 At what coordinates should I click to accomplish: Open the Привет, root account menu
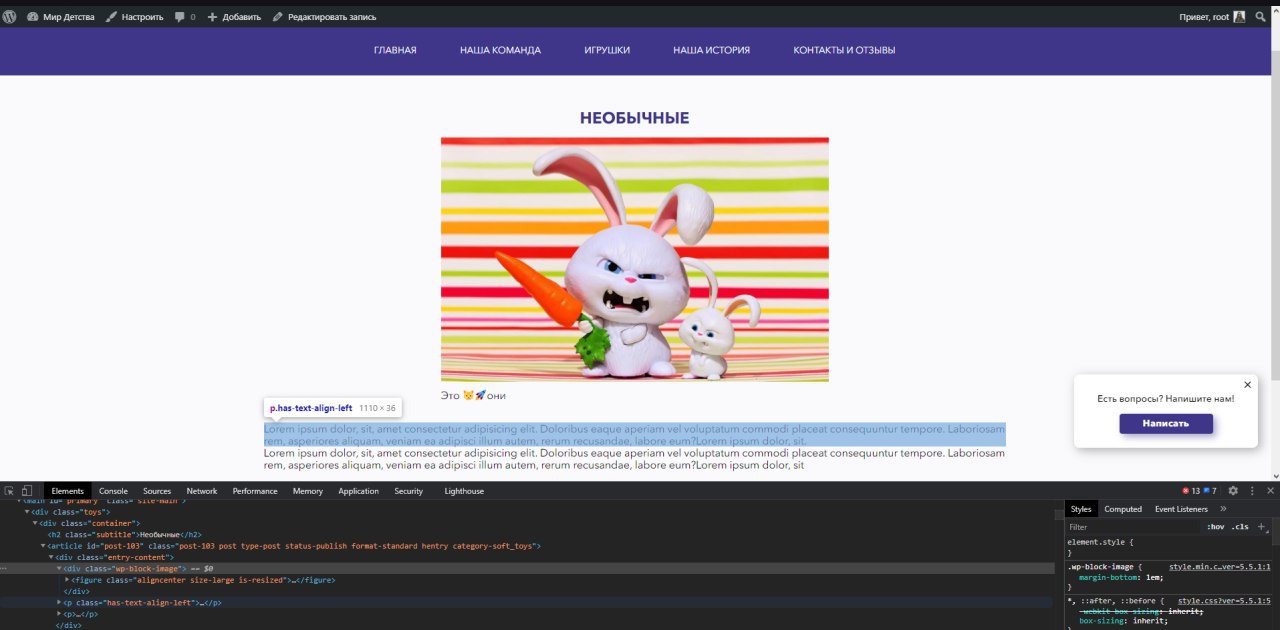[x=1212, y=17]
